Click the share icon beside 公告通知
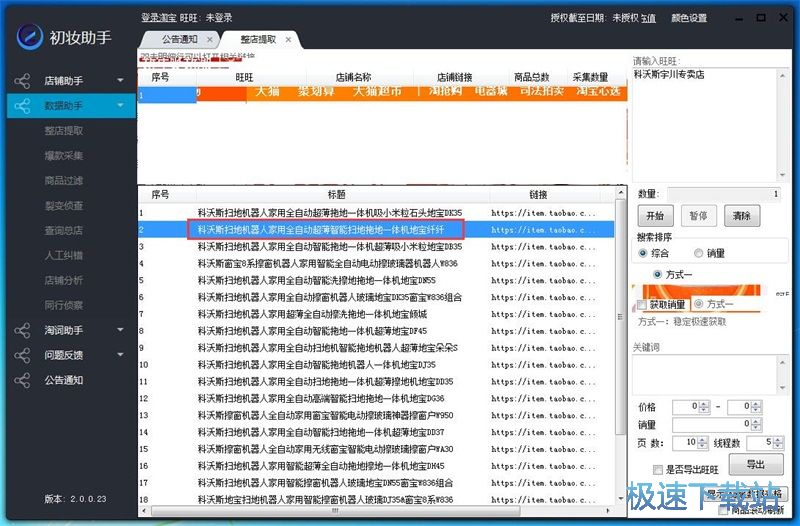Screen dimensions: 800x526 (22, 380)
